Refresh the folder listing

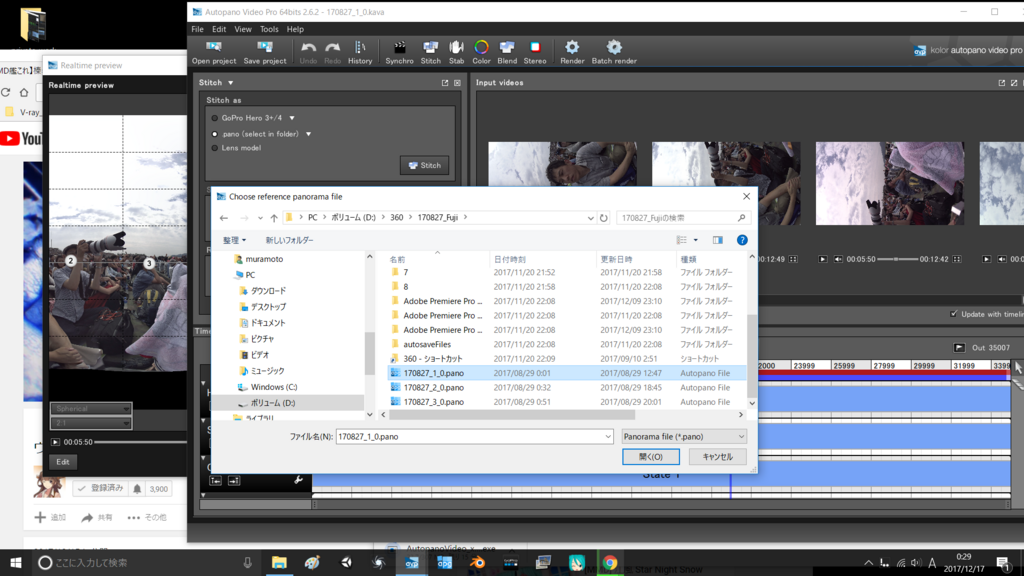point(604,218)
